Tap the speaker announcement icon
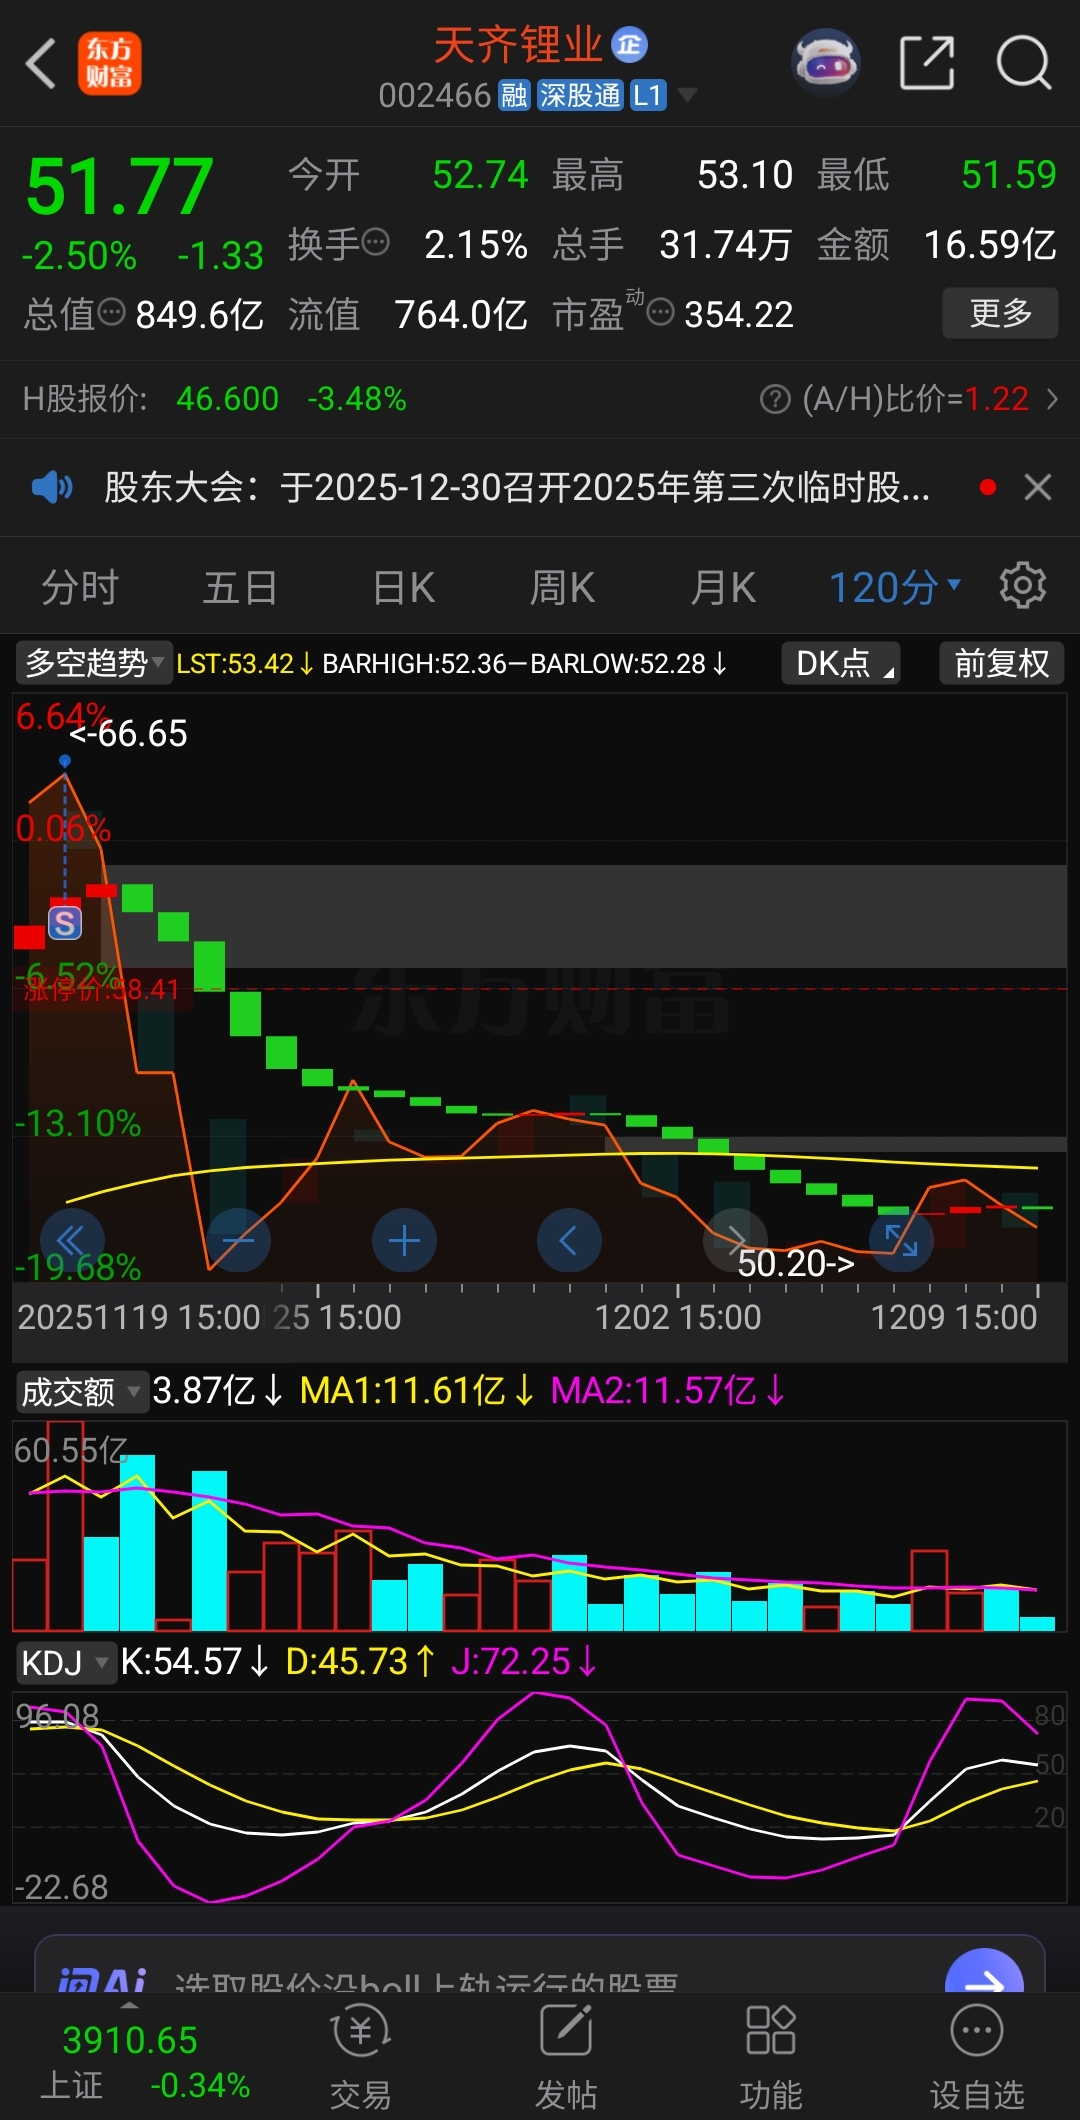This screenshot has width=1080, height=2120. click(52, 488)
